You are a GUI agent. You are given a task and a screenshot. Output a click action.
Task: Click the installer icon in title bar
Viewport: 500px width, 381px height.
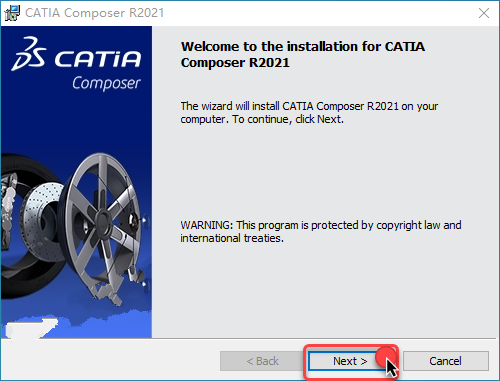[x=12, y=13]
